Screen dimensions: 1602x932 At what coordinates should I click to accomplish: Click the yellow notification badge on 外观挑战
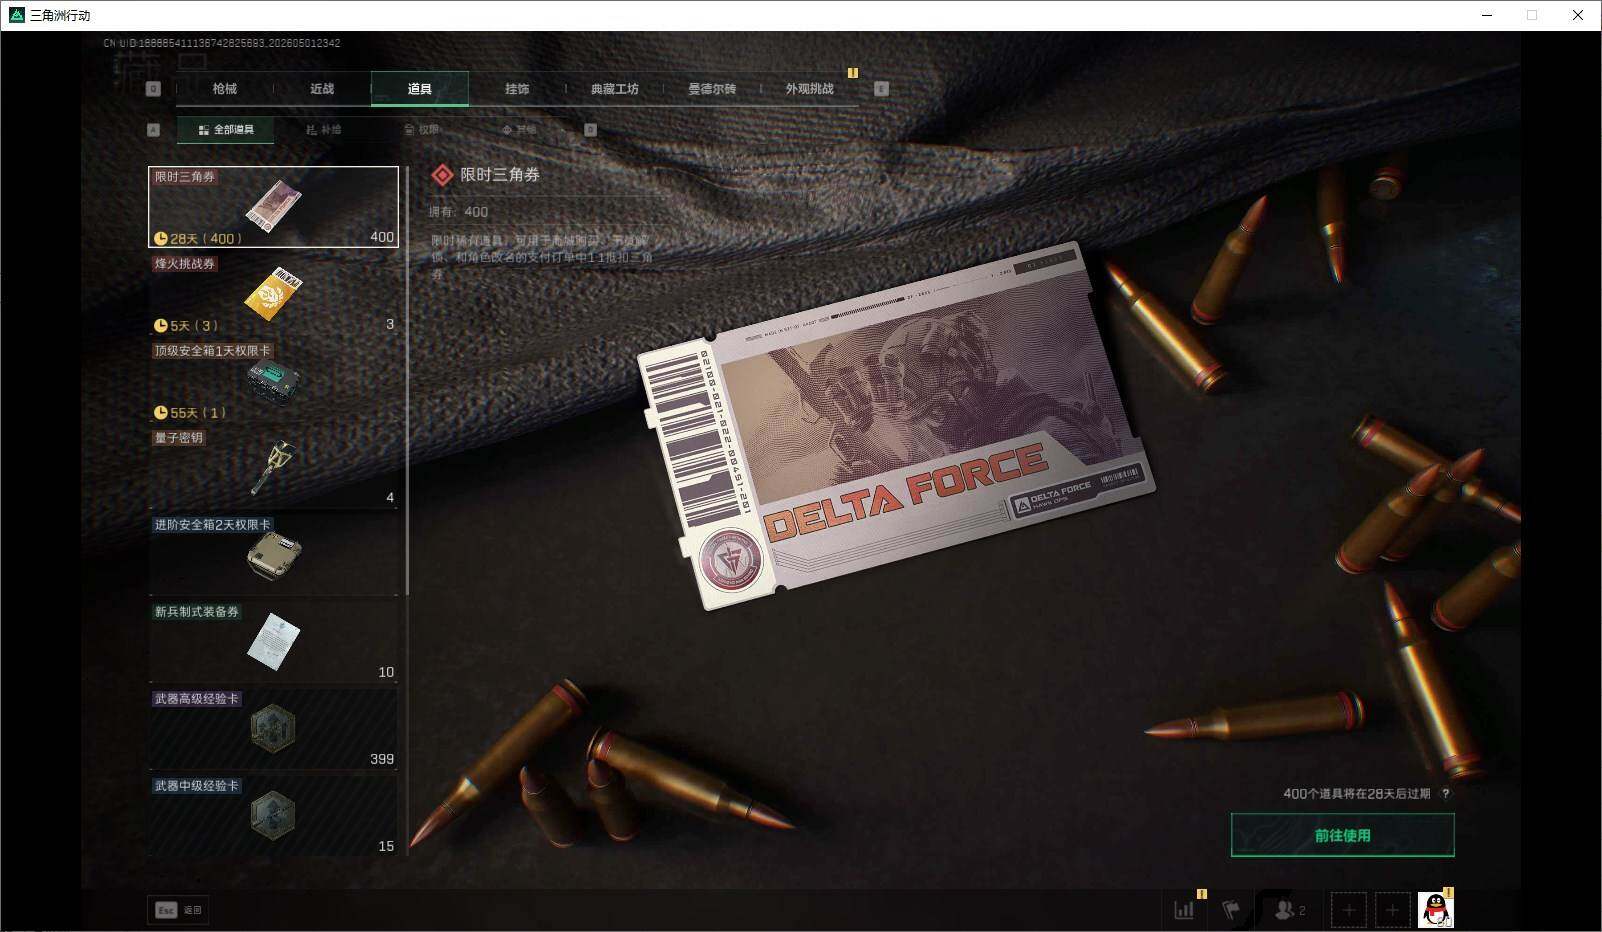(853, 73)
